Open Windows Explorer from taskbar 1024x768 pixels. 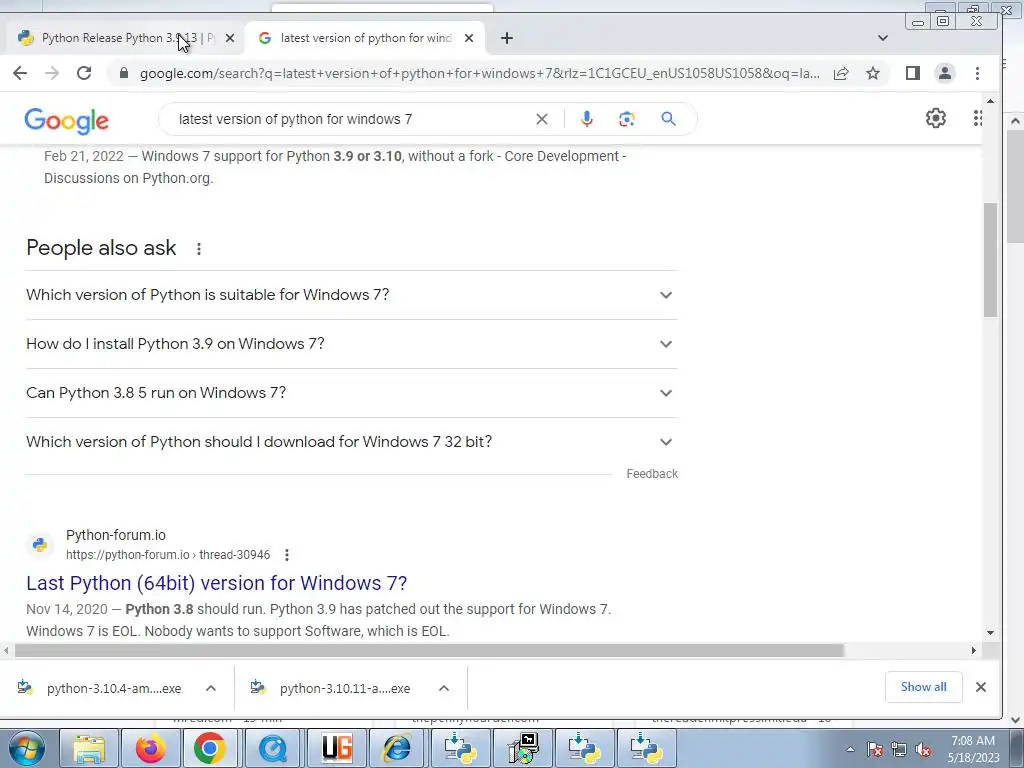point(89,748)
